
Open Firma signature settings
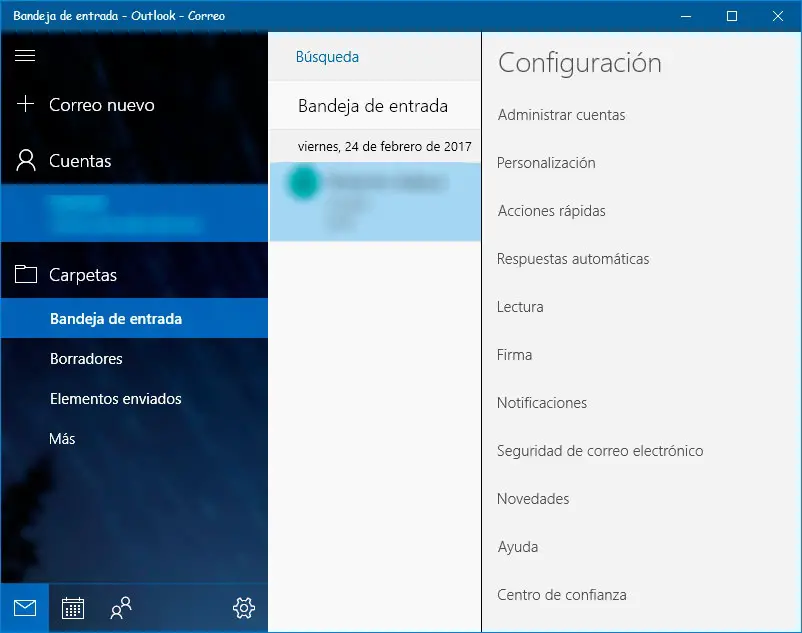(514, 355)
